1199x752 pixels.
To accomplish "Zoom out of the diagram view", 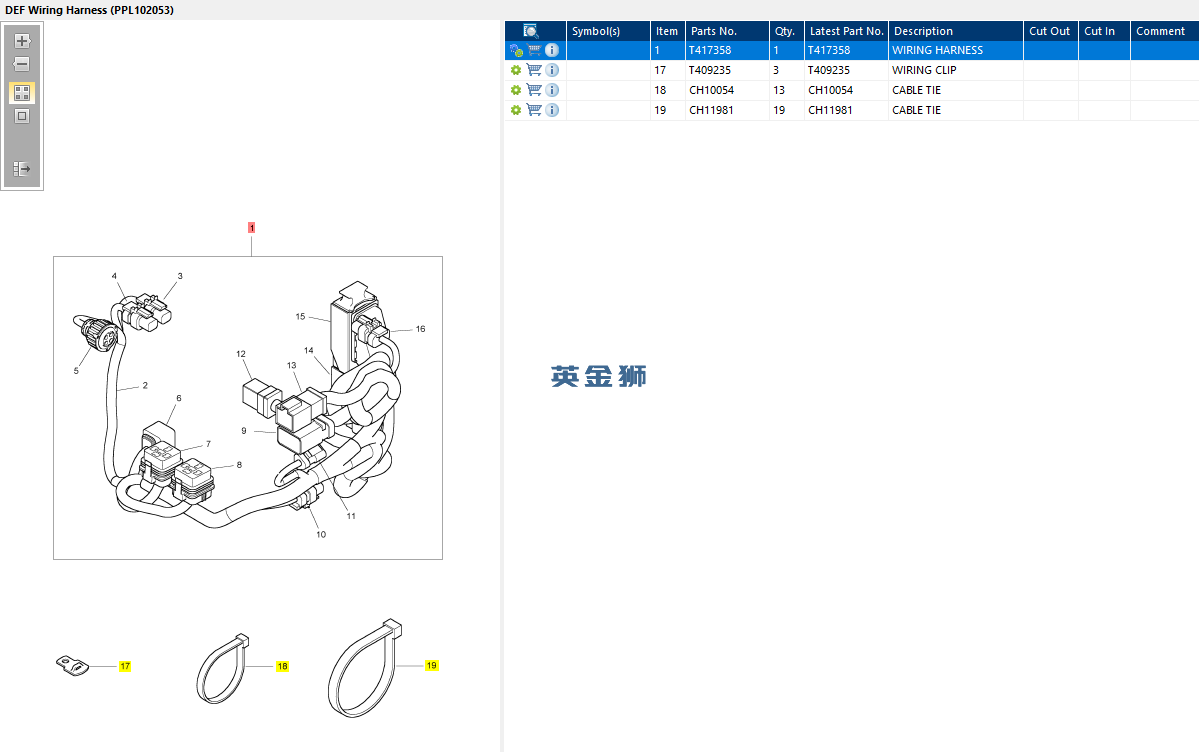I will tap(22, 64).
